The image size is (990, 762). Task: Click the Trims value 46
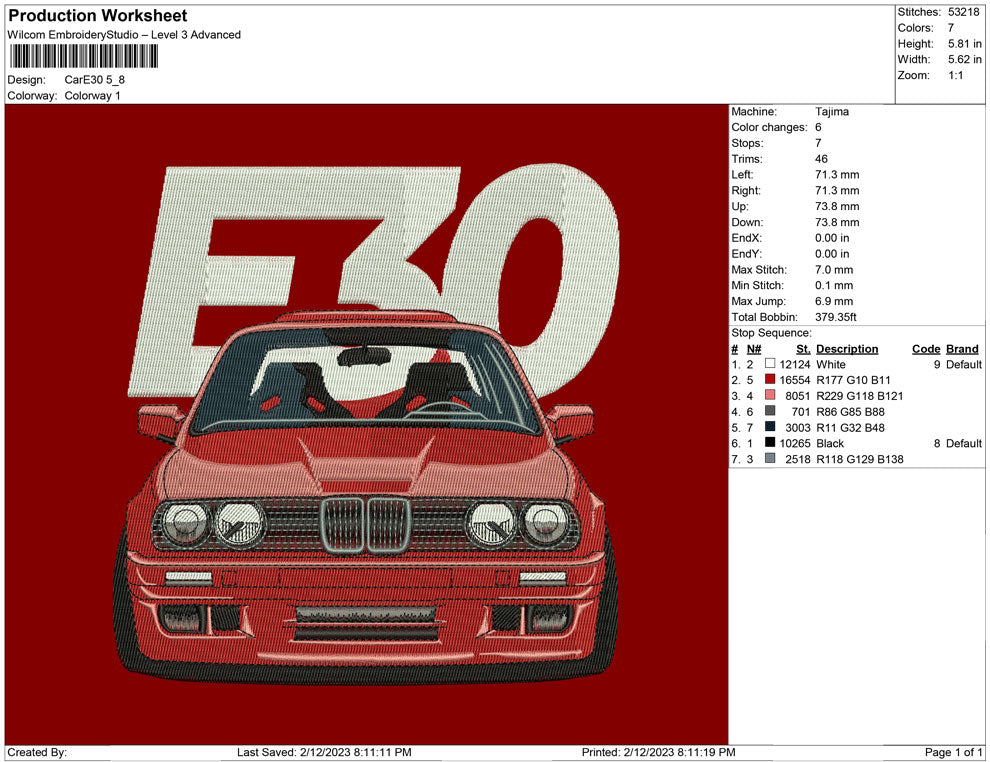(x=821, y=158)
